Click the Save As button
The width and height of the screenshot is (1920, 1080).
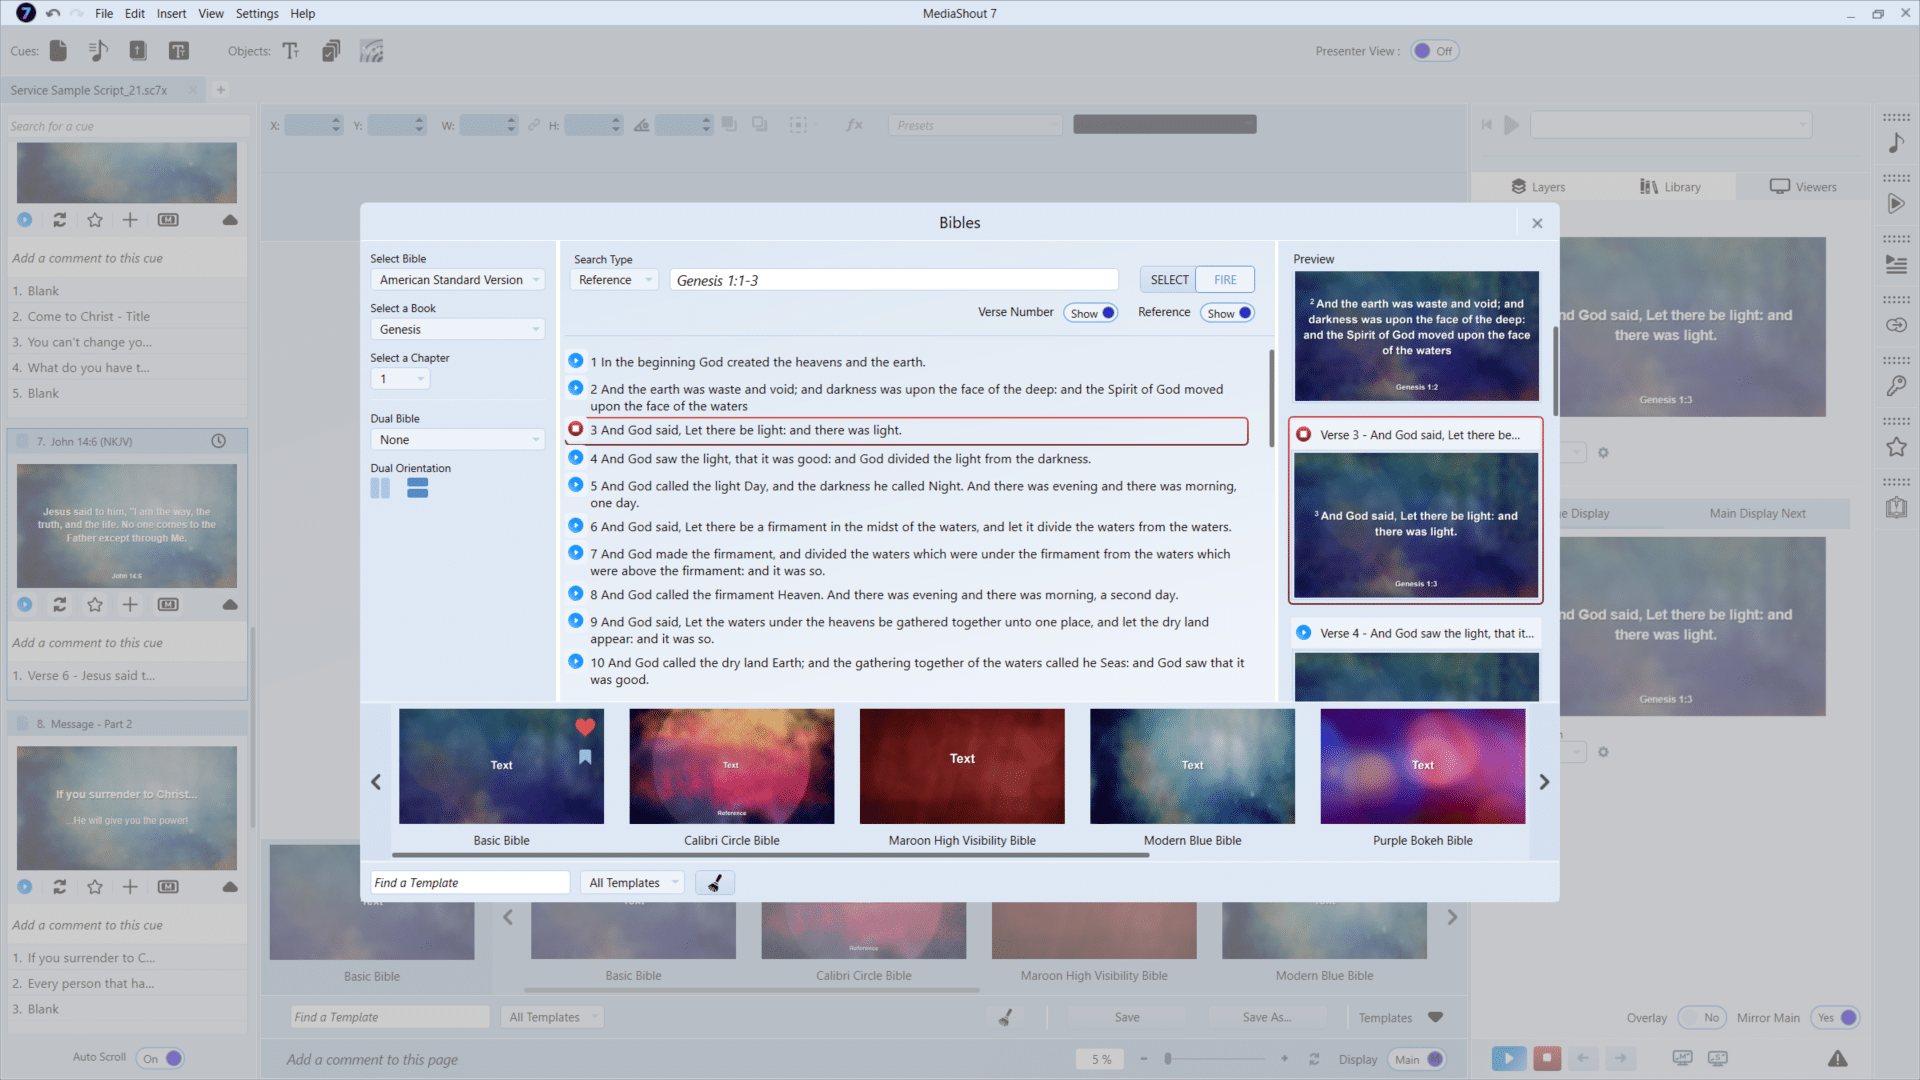1266,1016
